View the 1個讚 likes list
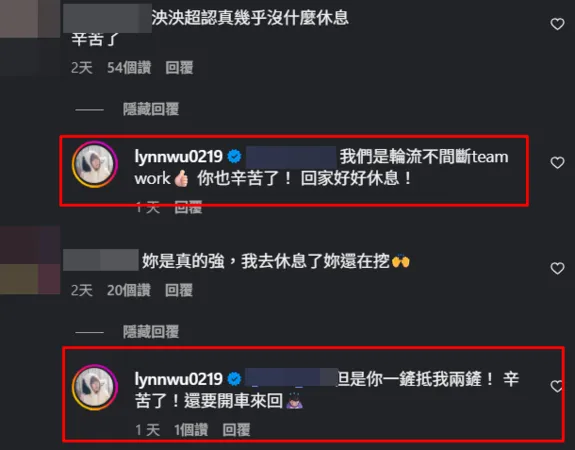The height and width of the screenshot is (450, 575). 191,430
